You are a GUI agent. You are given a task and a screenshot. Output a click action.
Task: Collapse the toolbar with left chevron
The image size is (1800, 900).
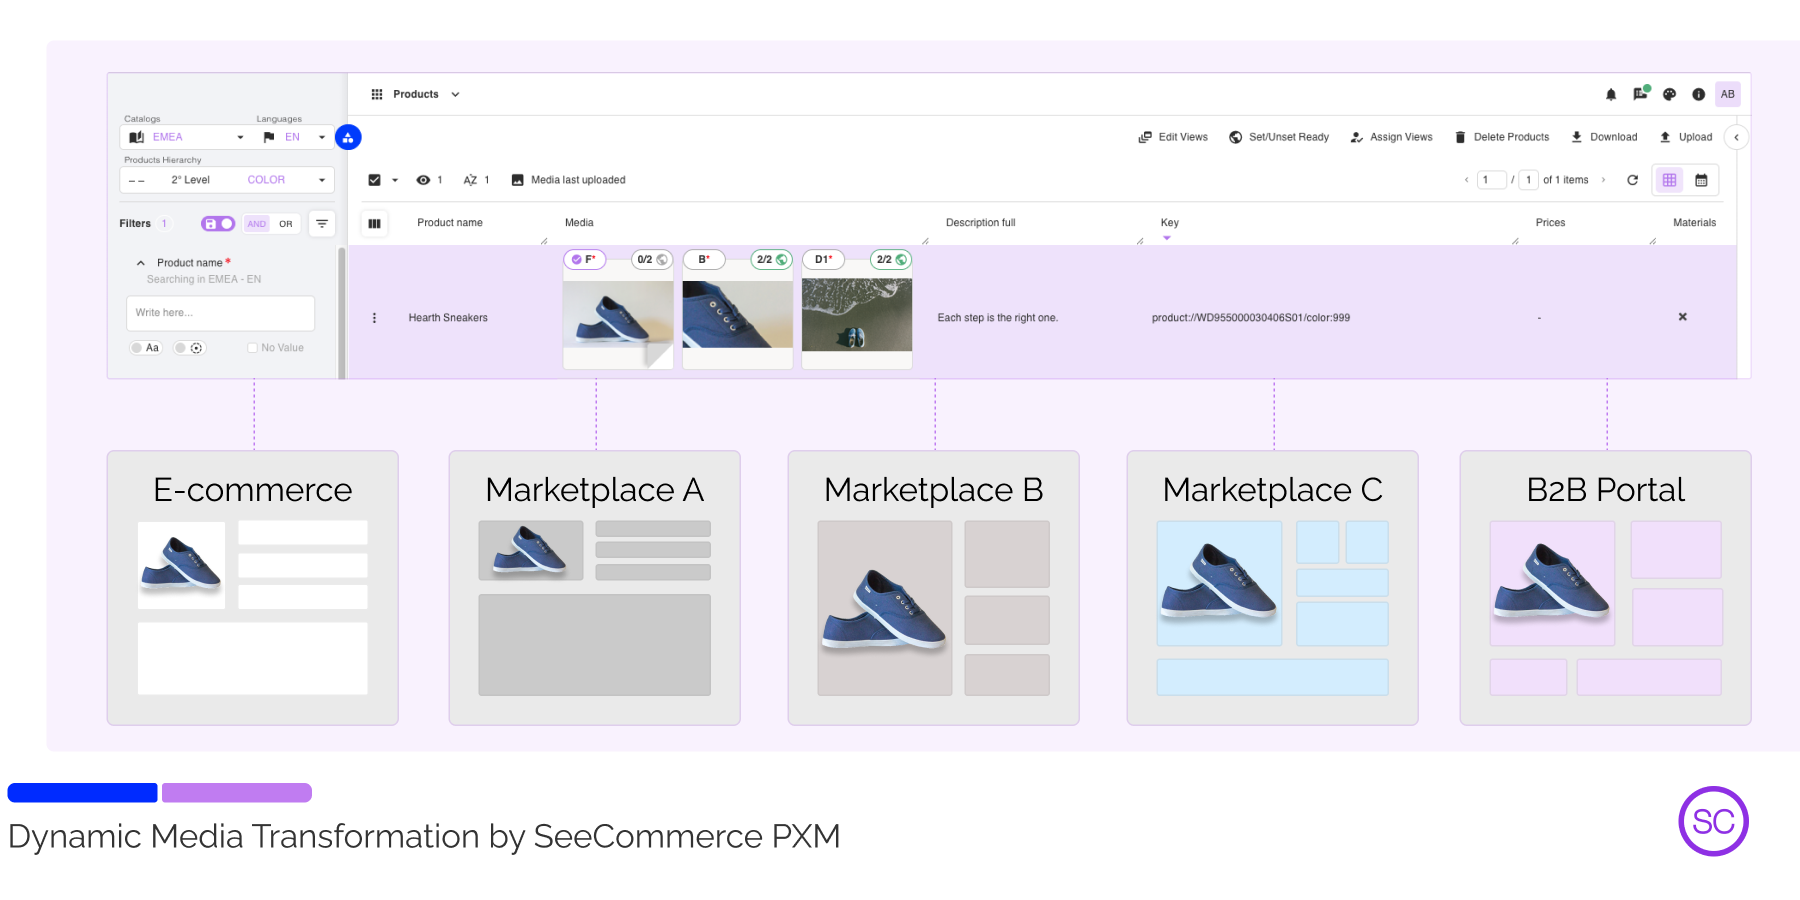1736,137
